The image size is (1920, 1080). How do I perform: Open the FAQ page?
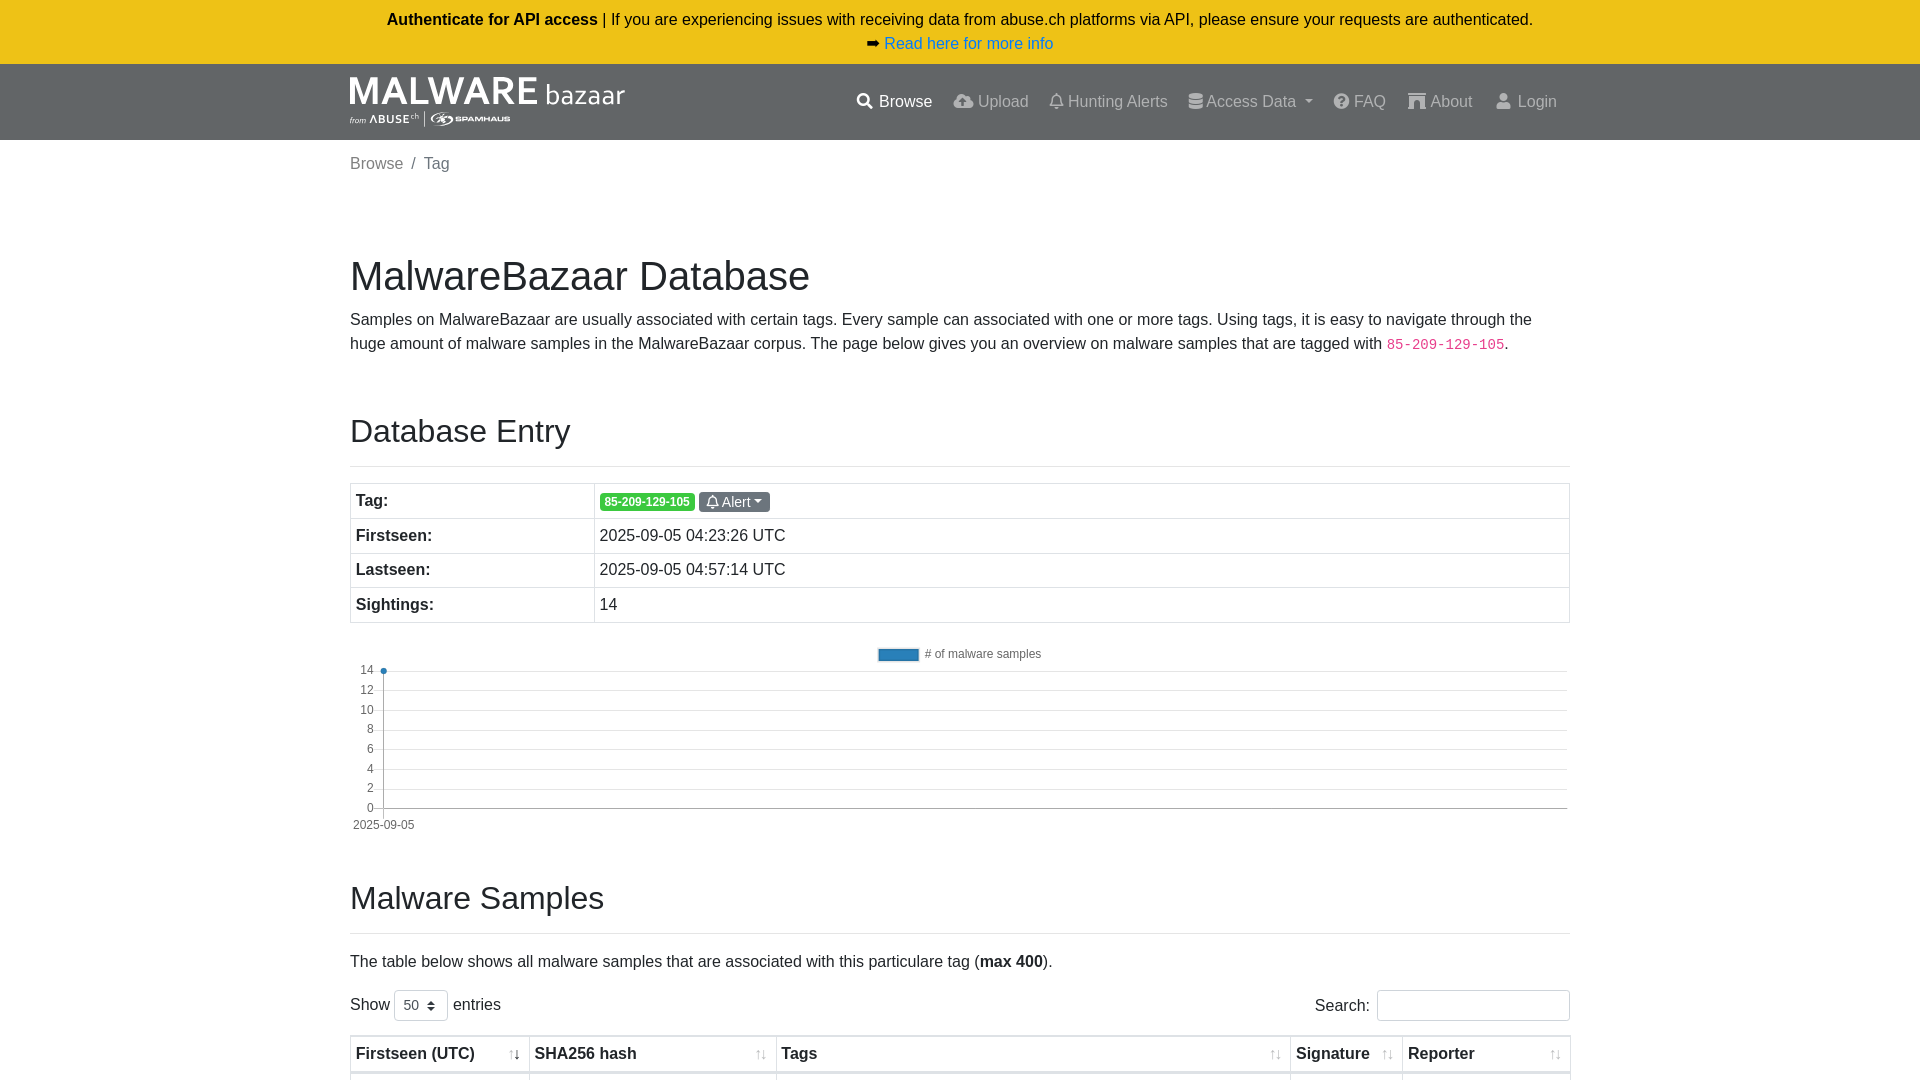click(x=1359, y=102)
